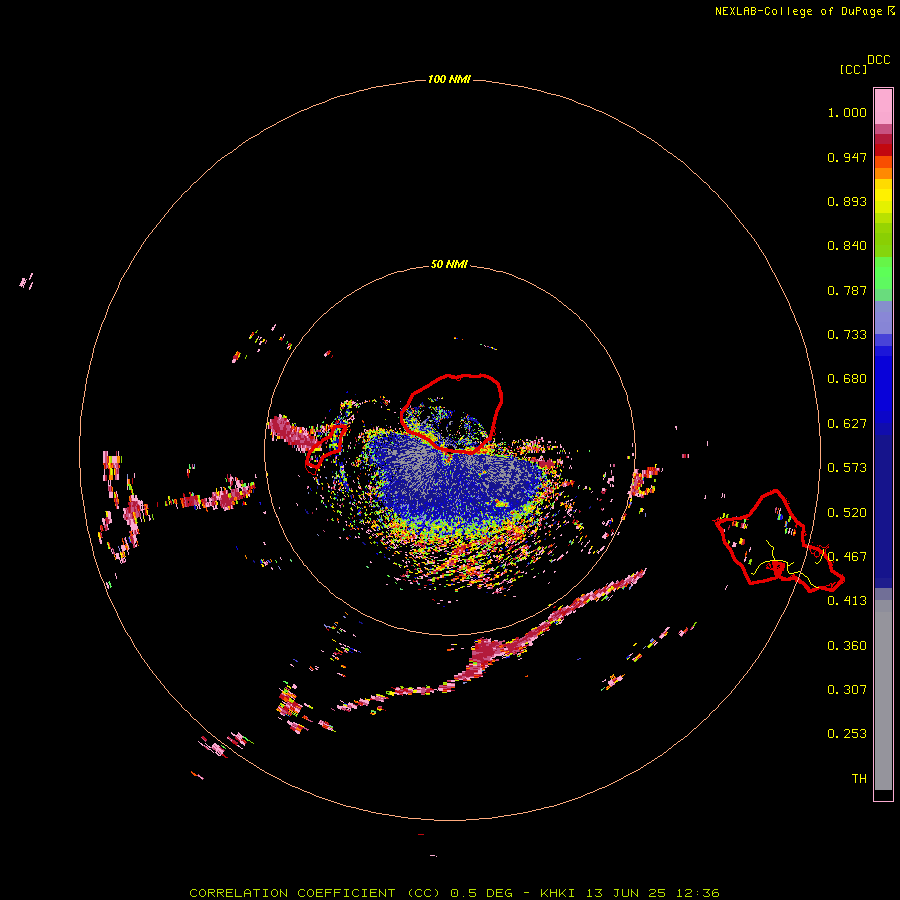Click the 0.307 legend value
900x900 pixels.
847,690
